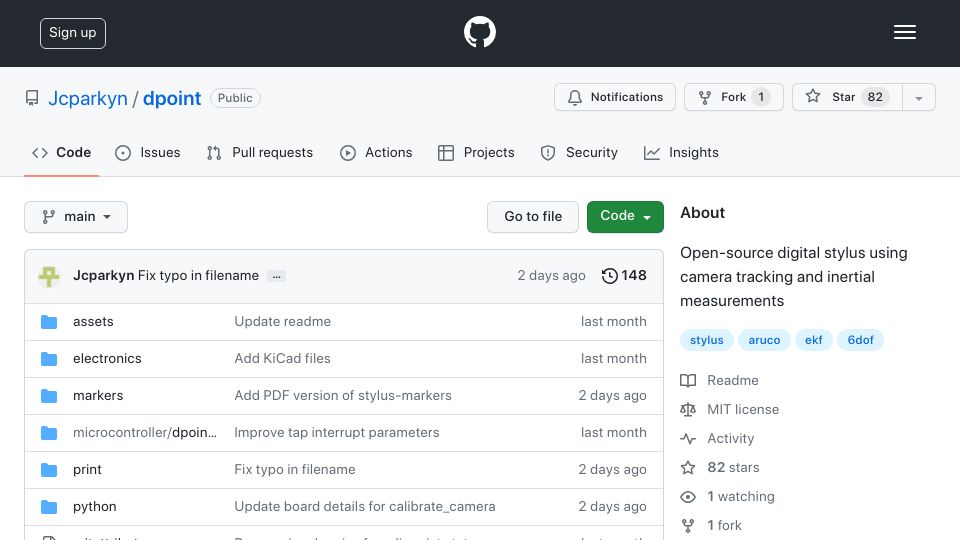960x540 pixels.
Task: Click the 'Public' visibility badge
Action: pyautogui.click(x=235, y=98)
